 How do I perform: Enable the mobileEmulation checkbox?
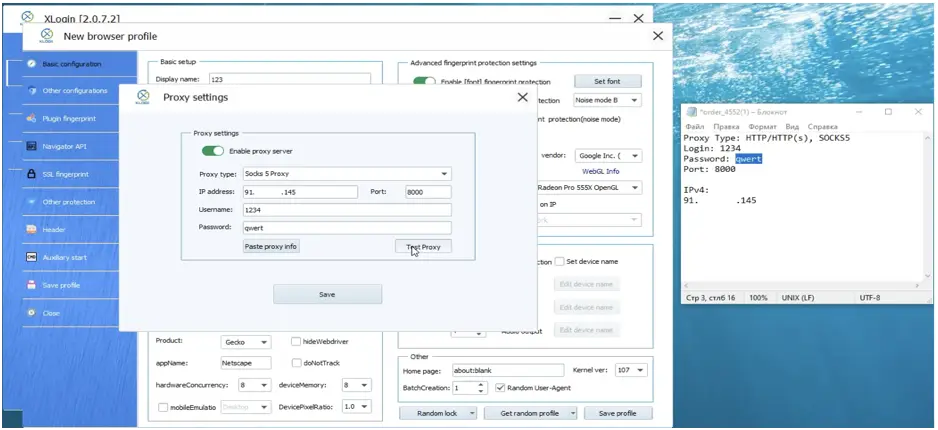(163, 407)
